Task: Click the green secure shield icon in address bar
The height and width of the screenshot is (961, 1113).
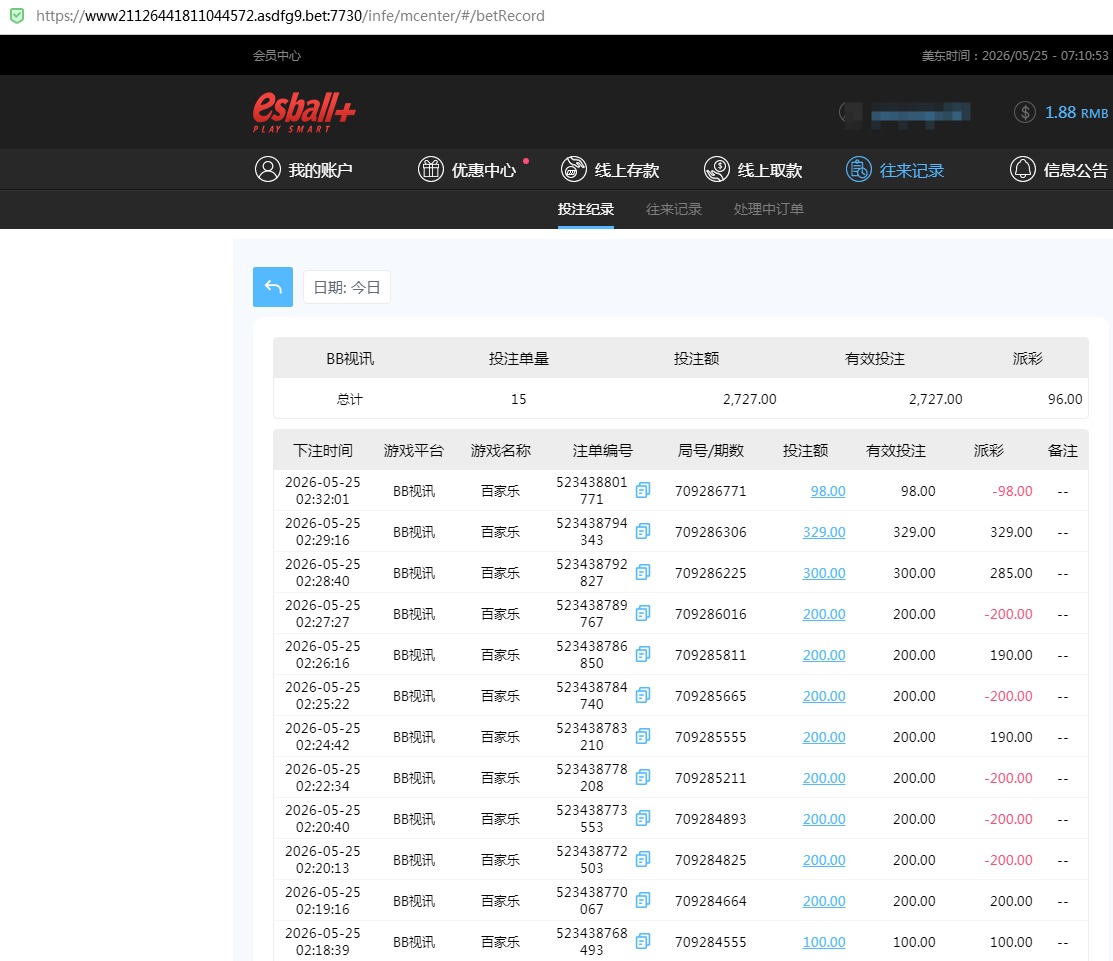Action: pos(16,16)
